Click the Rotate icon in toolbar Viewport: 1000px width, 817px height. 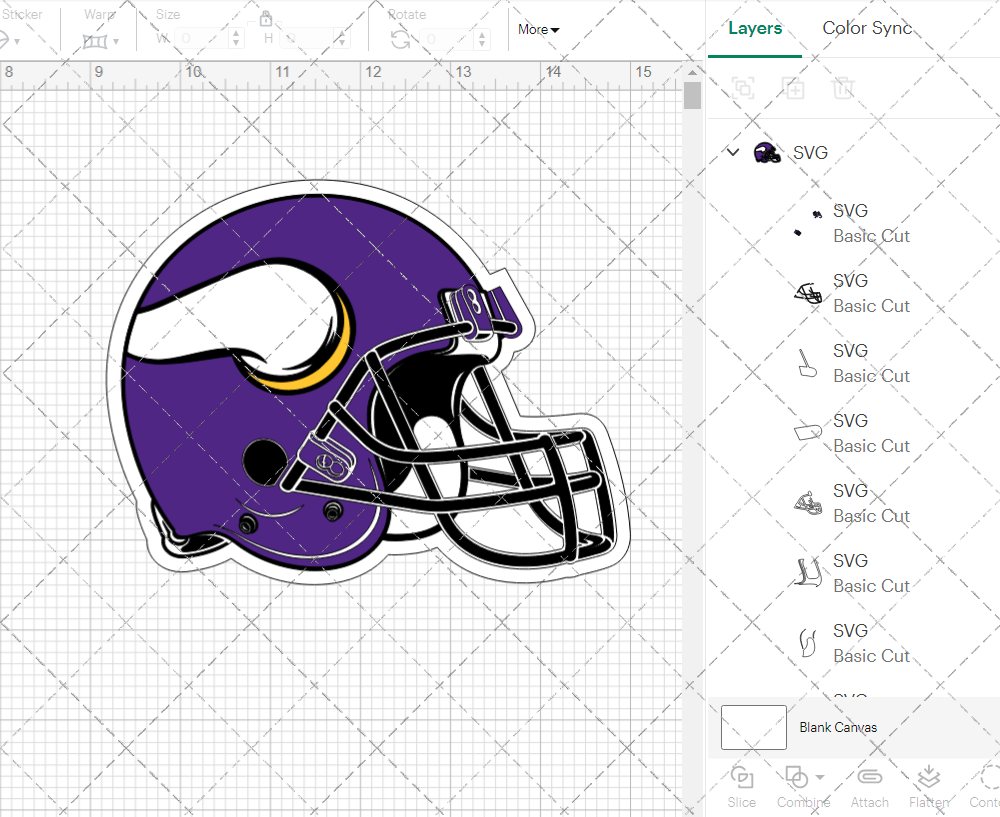(x=401, y=40)
